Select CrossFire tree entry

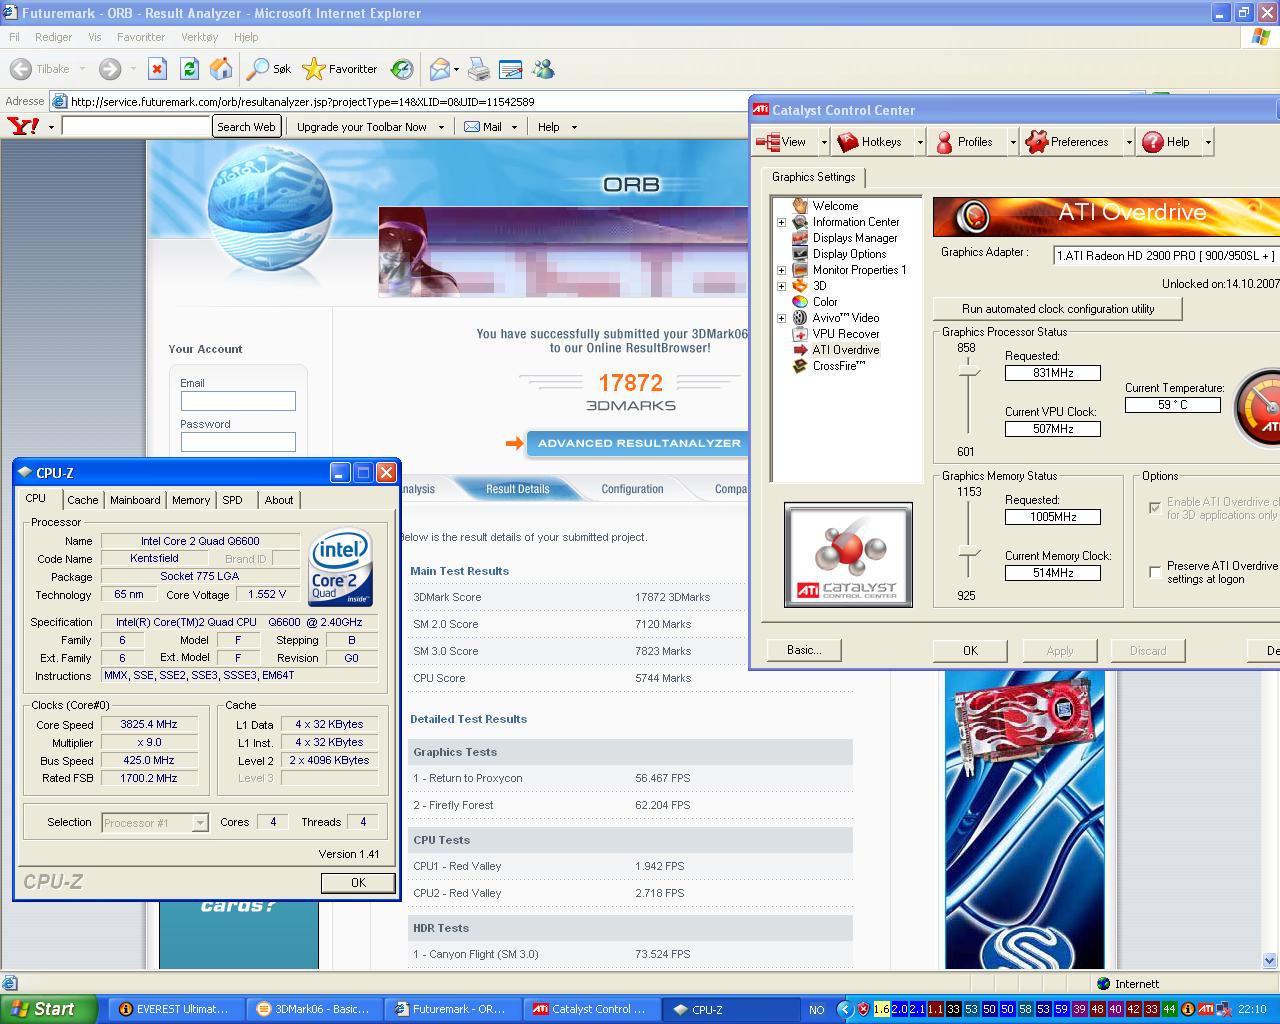coord(839,366)
